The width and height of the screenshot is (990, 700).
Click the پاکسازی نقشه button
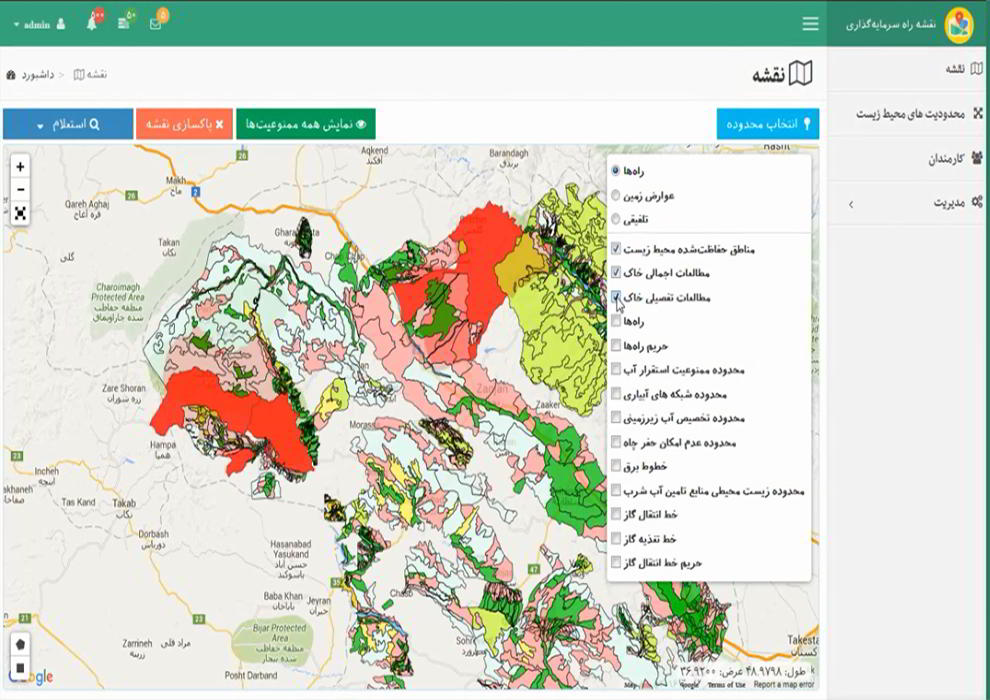click(184, 124)
